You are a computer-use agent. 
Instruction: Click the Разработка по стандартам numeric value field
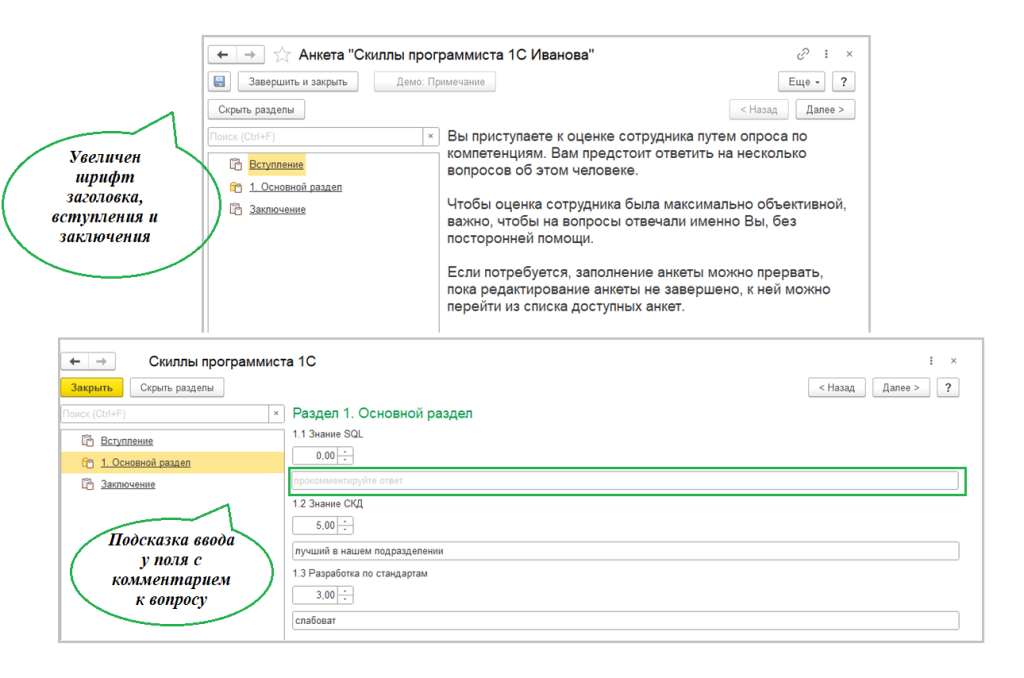(x=316, y=595)
